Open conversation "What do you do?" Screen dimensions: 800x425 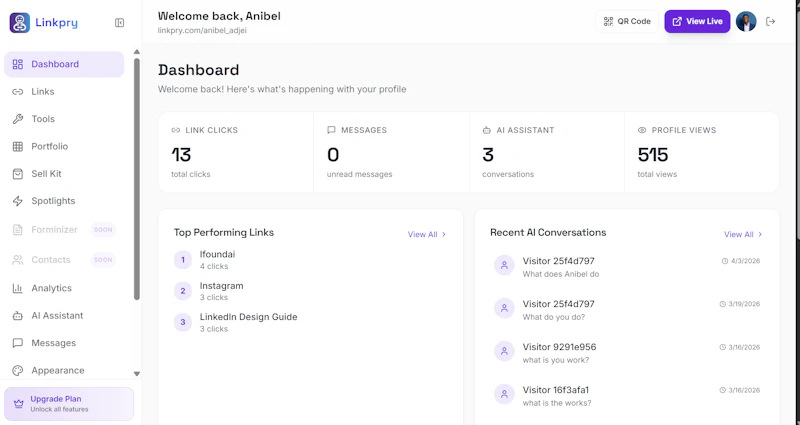(x=627, y=310)
